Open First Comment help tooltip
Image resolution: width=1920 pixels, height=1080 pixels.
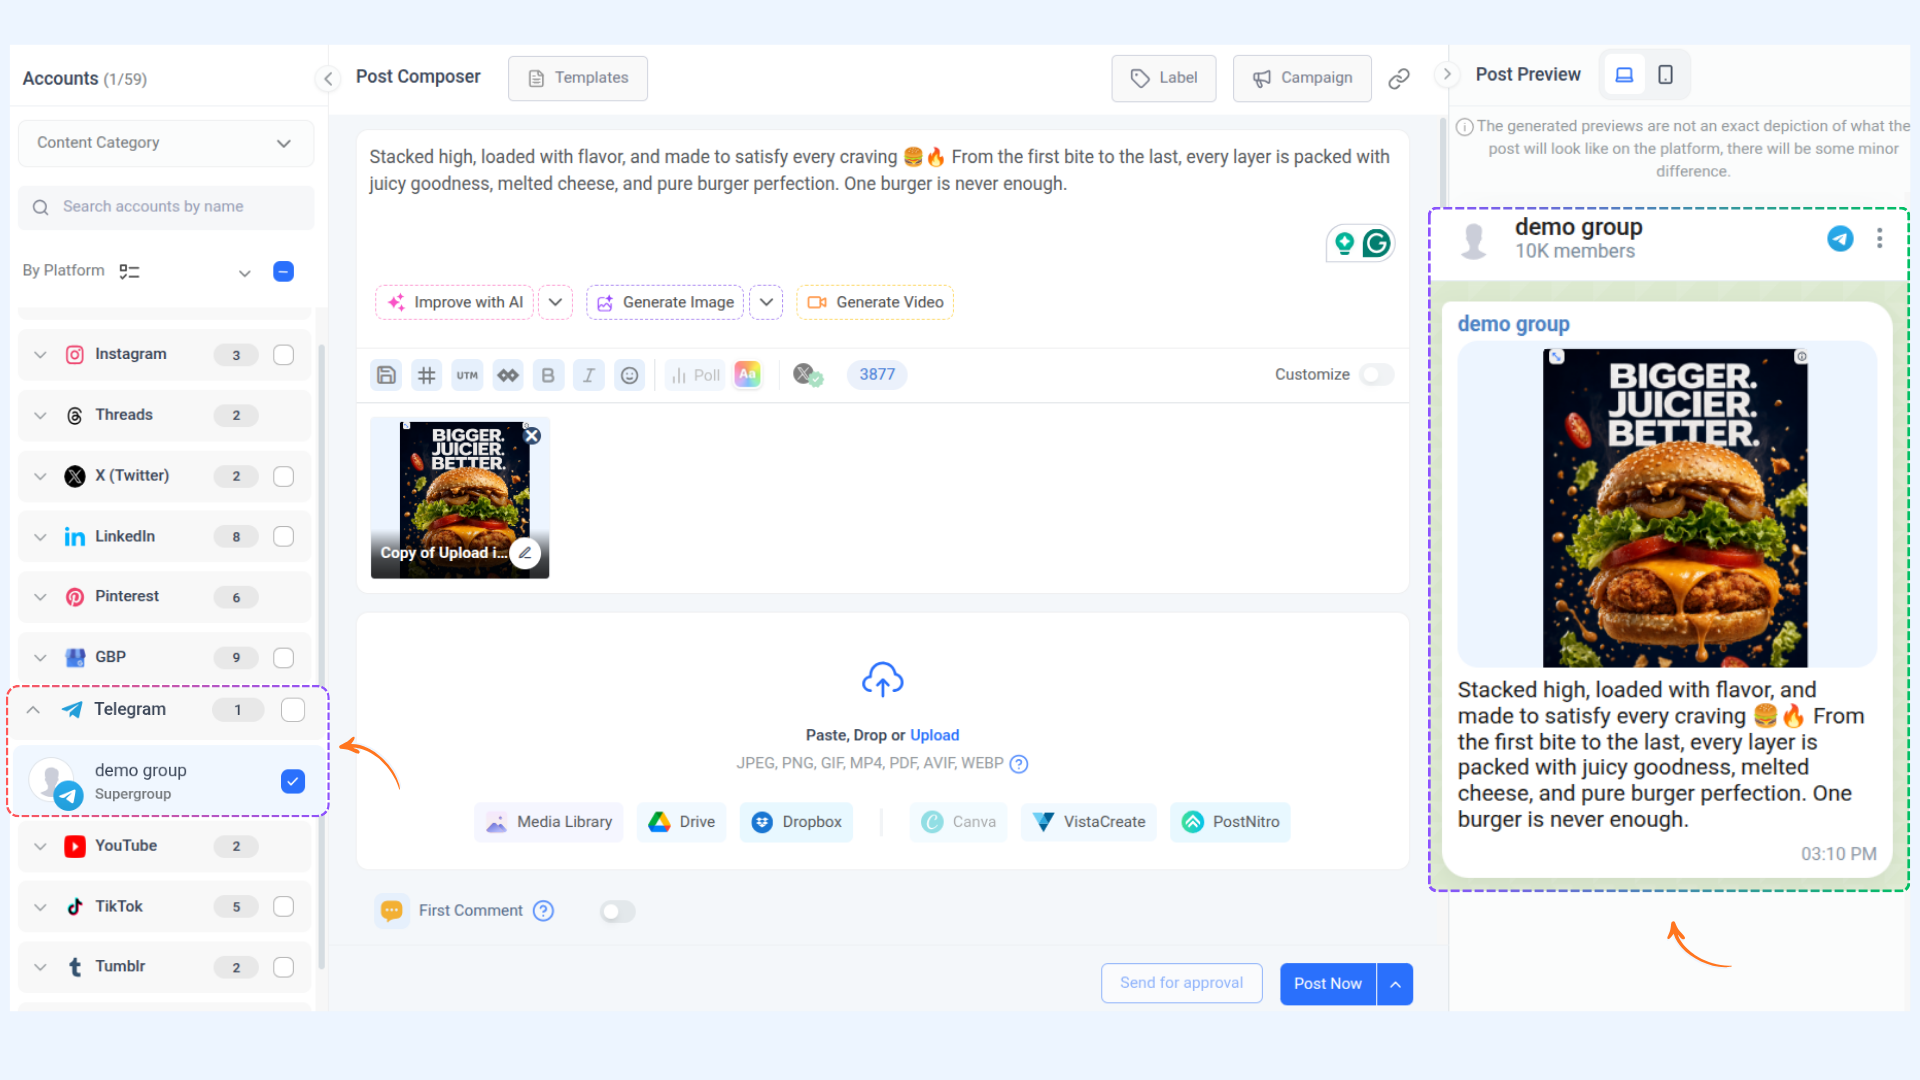(543, 911)
